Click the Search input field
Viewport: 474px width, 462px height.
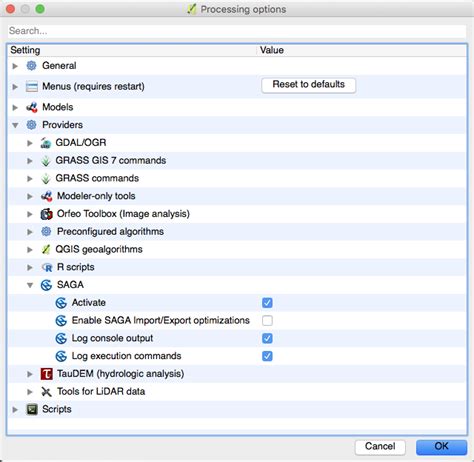pos(237,31)
